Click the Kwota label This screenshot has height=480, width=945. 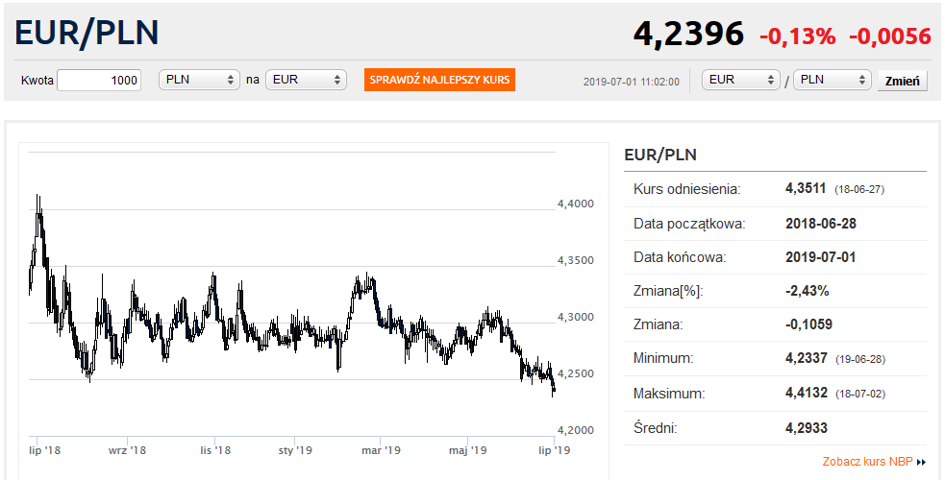pos(37,80)
